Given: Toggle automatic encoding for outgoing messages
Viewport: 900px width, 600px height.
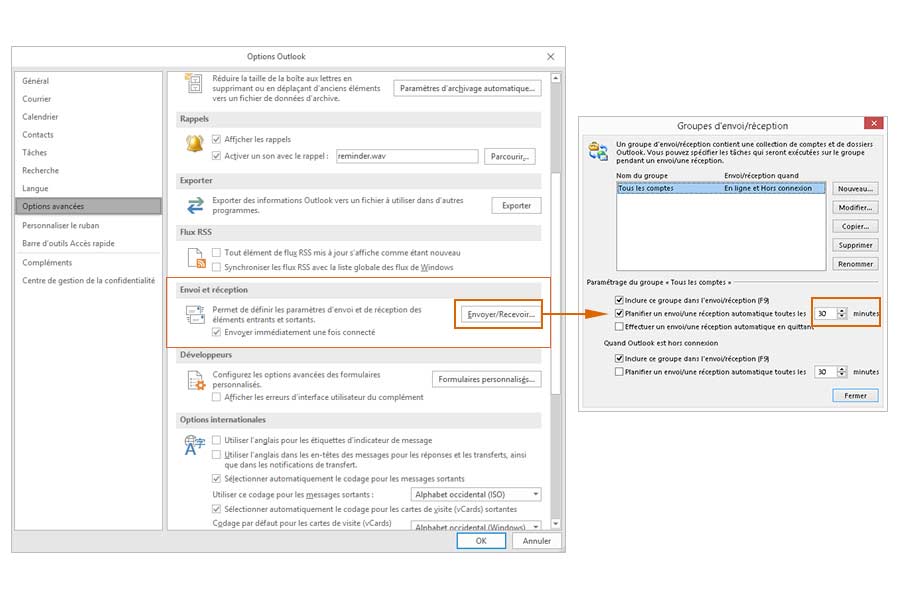Looking at the screenshot, I should coord(216,478).
